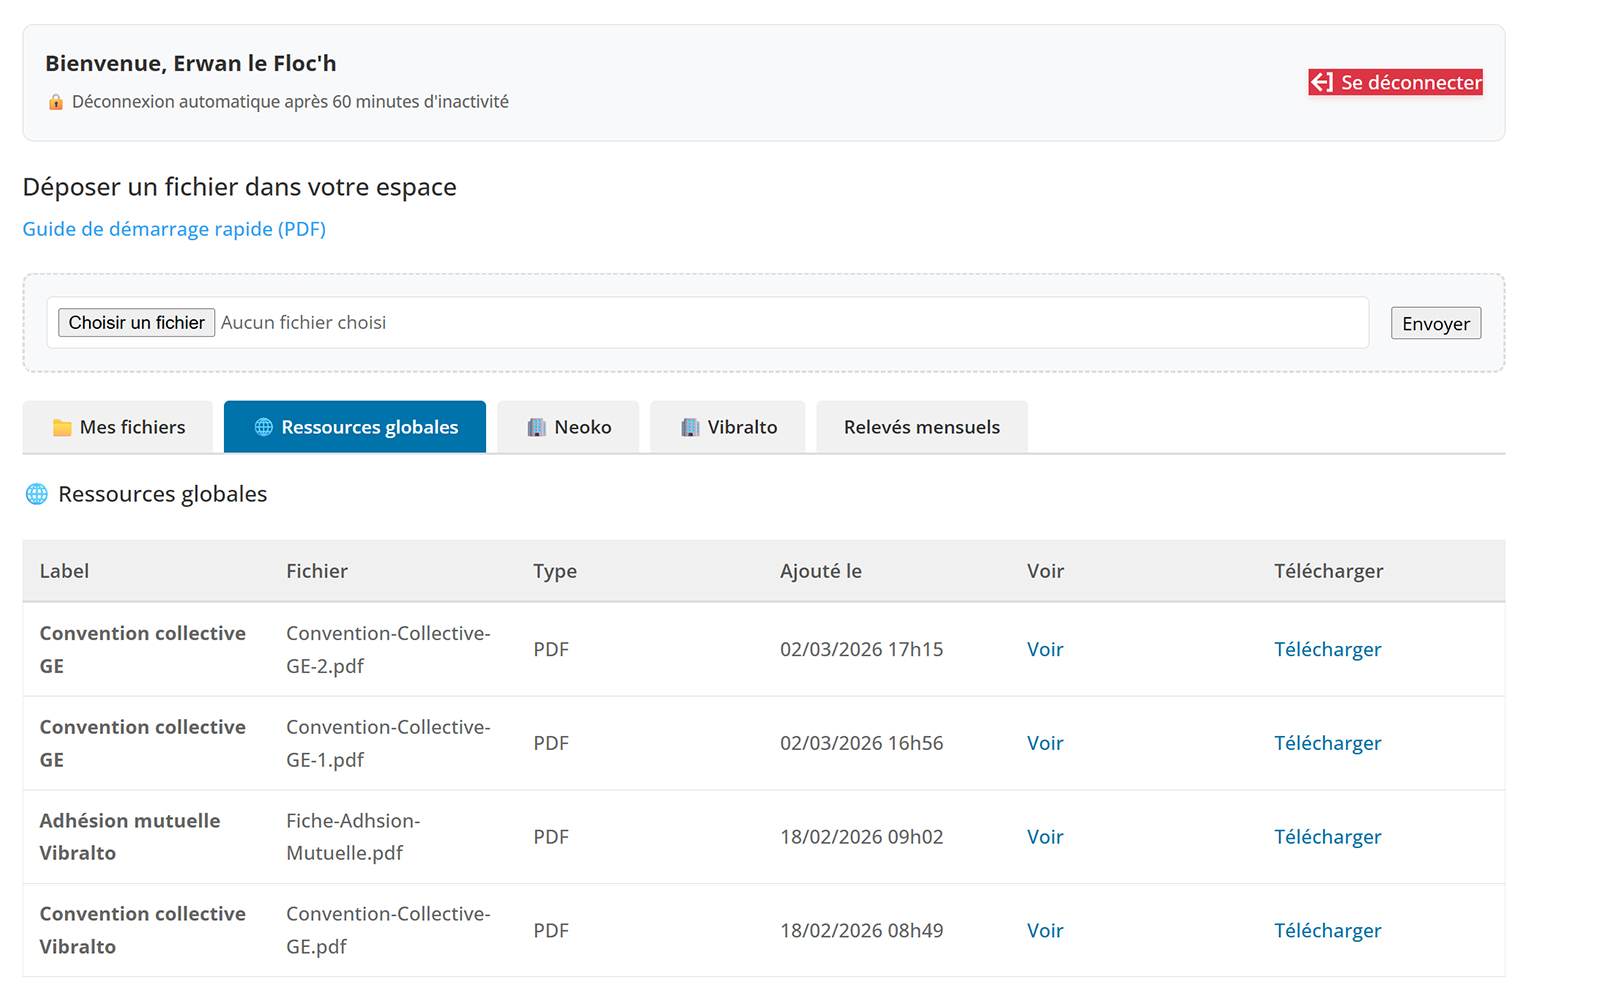1600x1000 pixels.
Task: Switch to the Mes fichiers tab
Action: (118, 427)
